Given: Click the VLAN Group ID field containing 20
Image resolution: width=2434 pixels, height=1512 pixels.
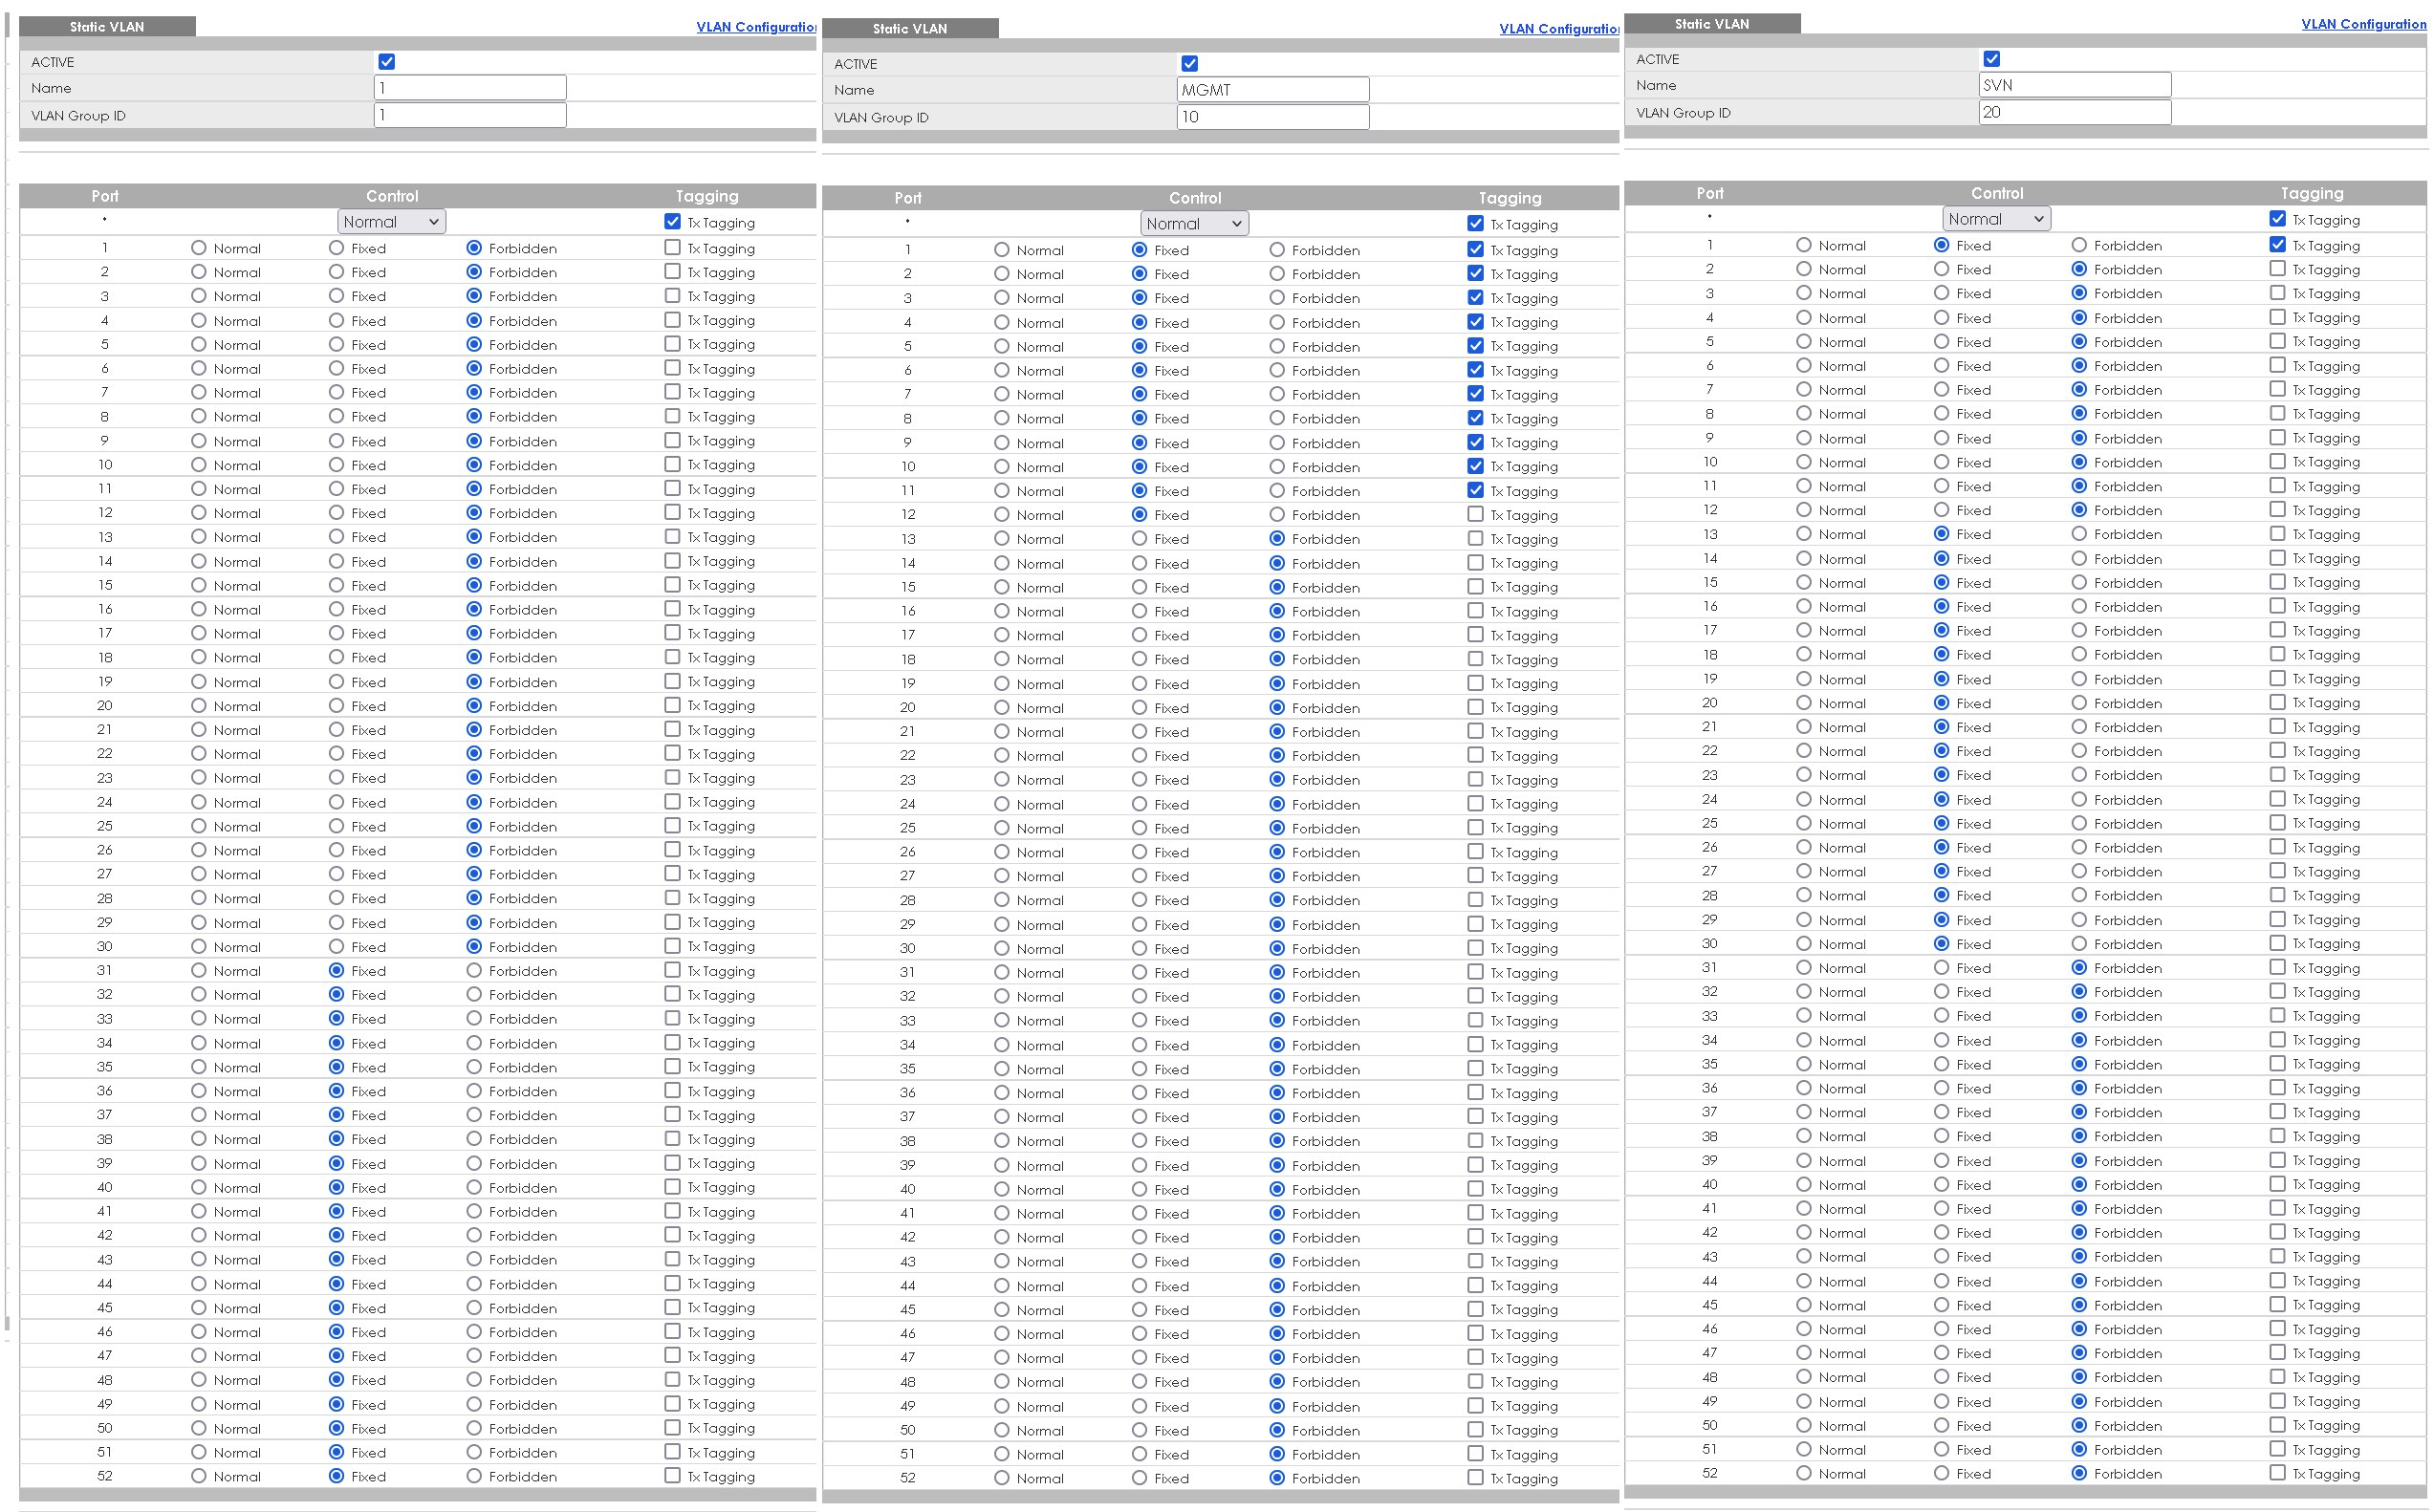Looking at the screenshot, I should pos(2075,112).
